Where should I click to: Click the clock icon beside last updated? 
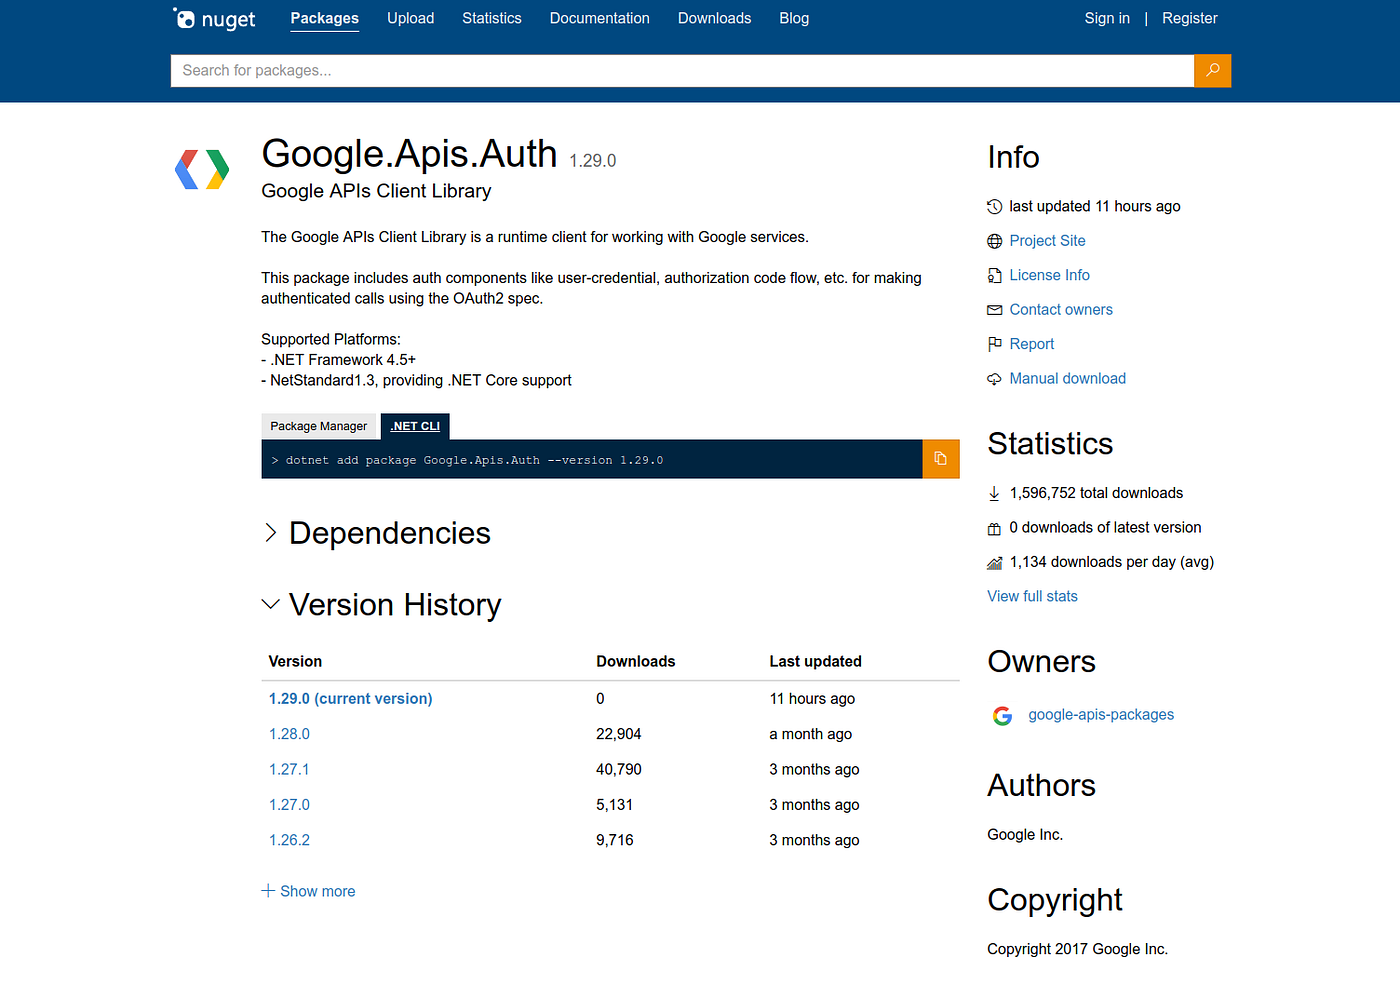coord(994,206)
